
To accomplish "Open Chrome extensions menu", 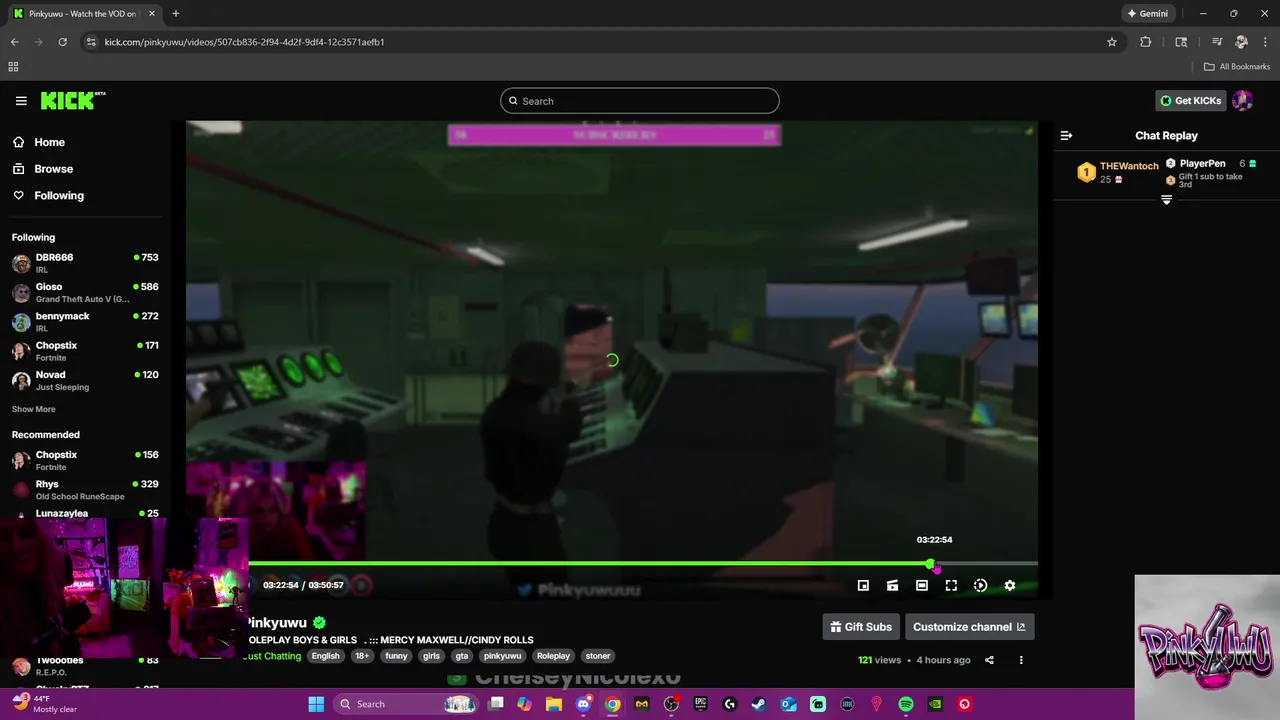I will pos(1146,42).
